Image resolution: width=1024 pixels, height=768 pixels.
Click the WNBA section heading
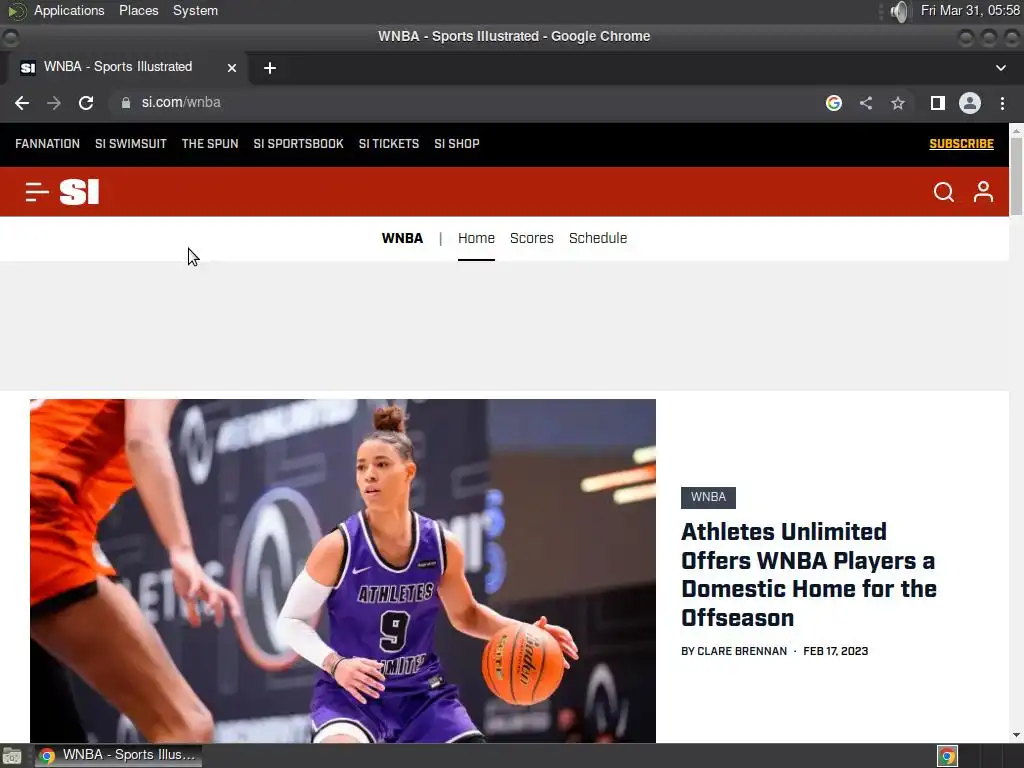tap(402, 238)
